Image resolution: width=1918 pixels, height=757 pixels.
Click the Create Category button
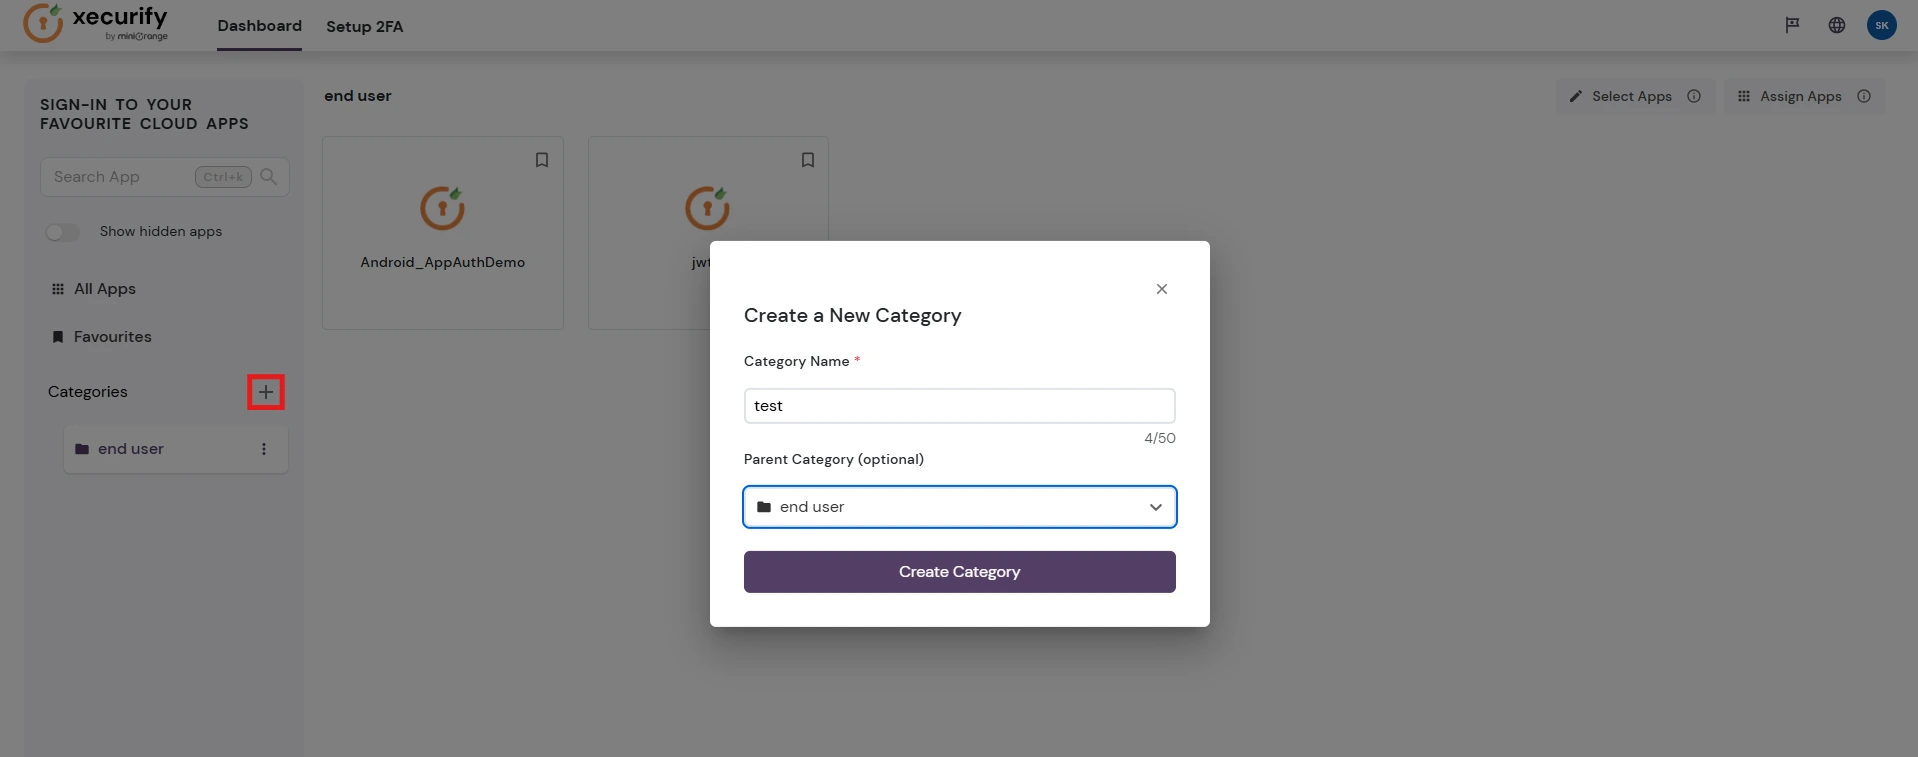point(958,571)
